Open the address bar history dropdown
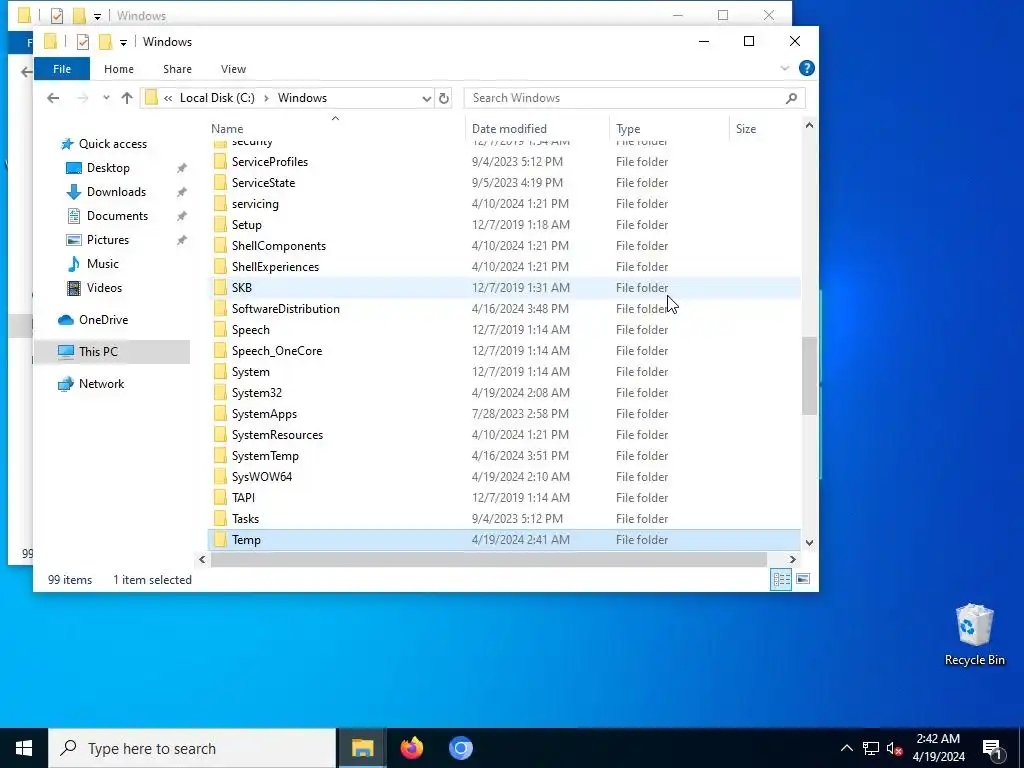 click(x=426, y=98)
